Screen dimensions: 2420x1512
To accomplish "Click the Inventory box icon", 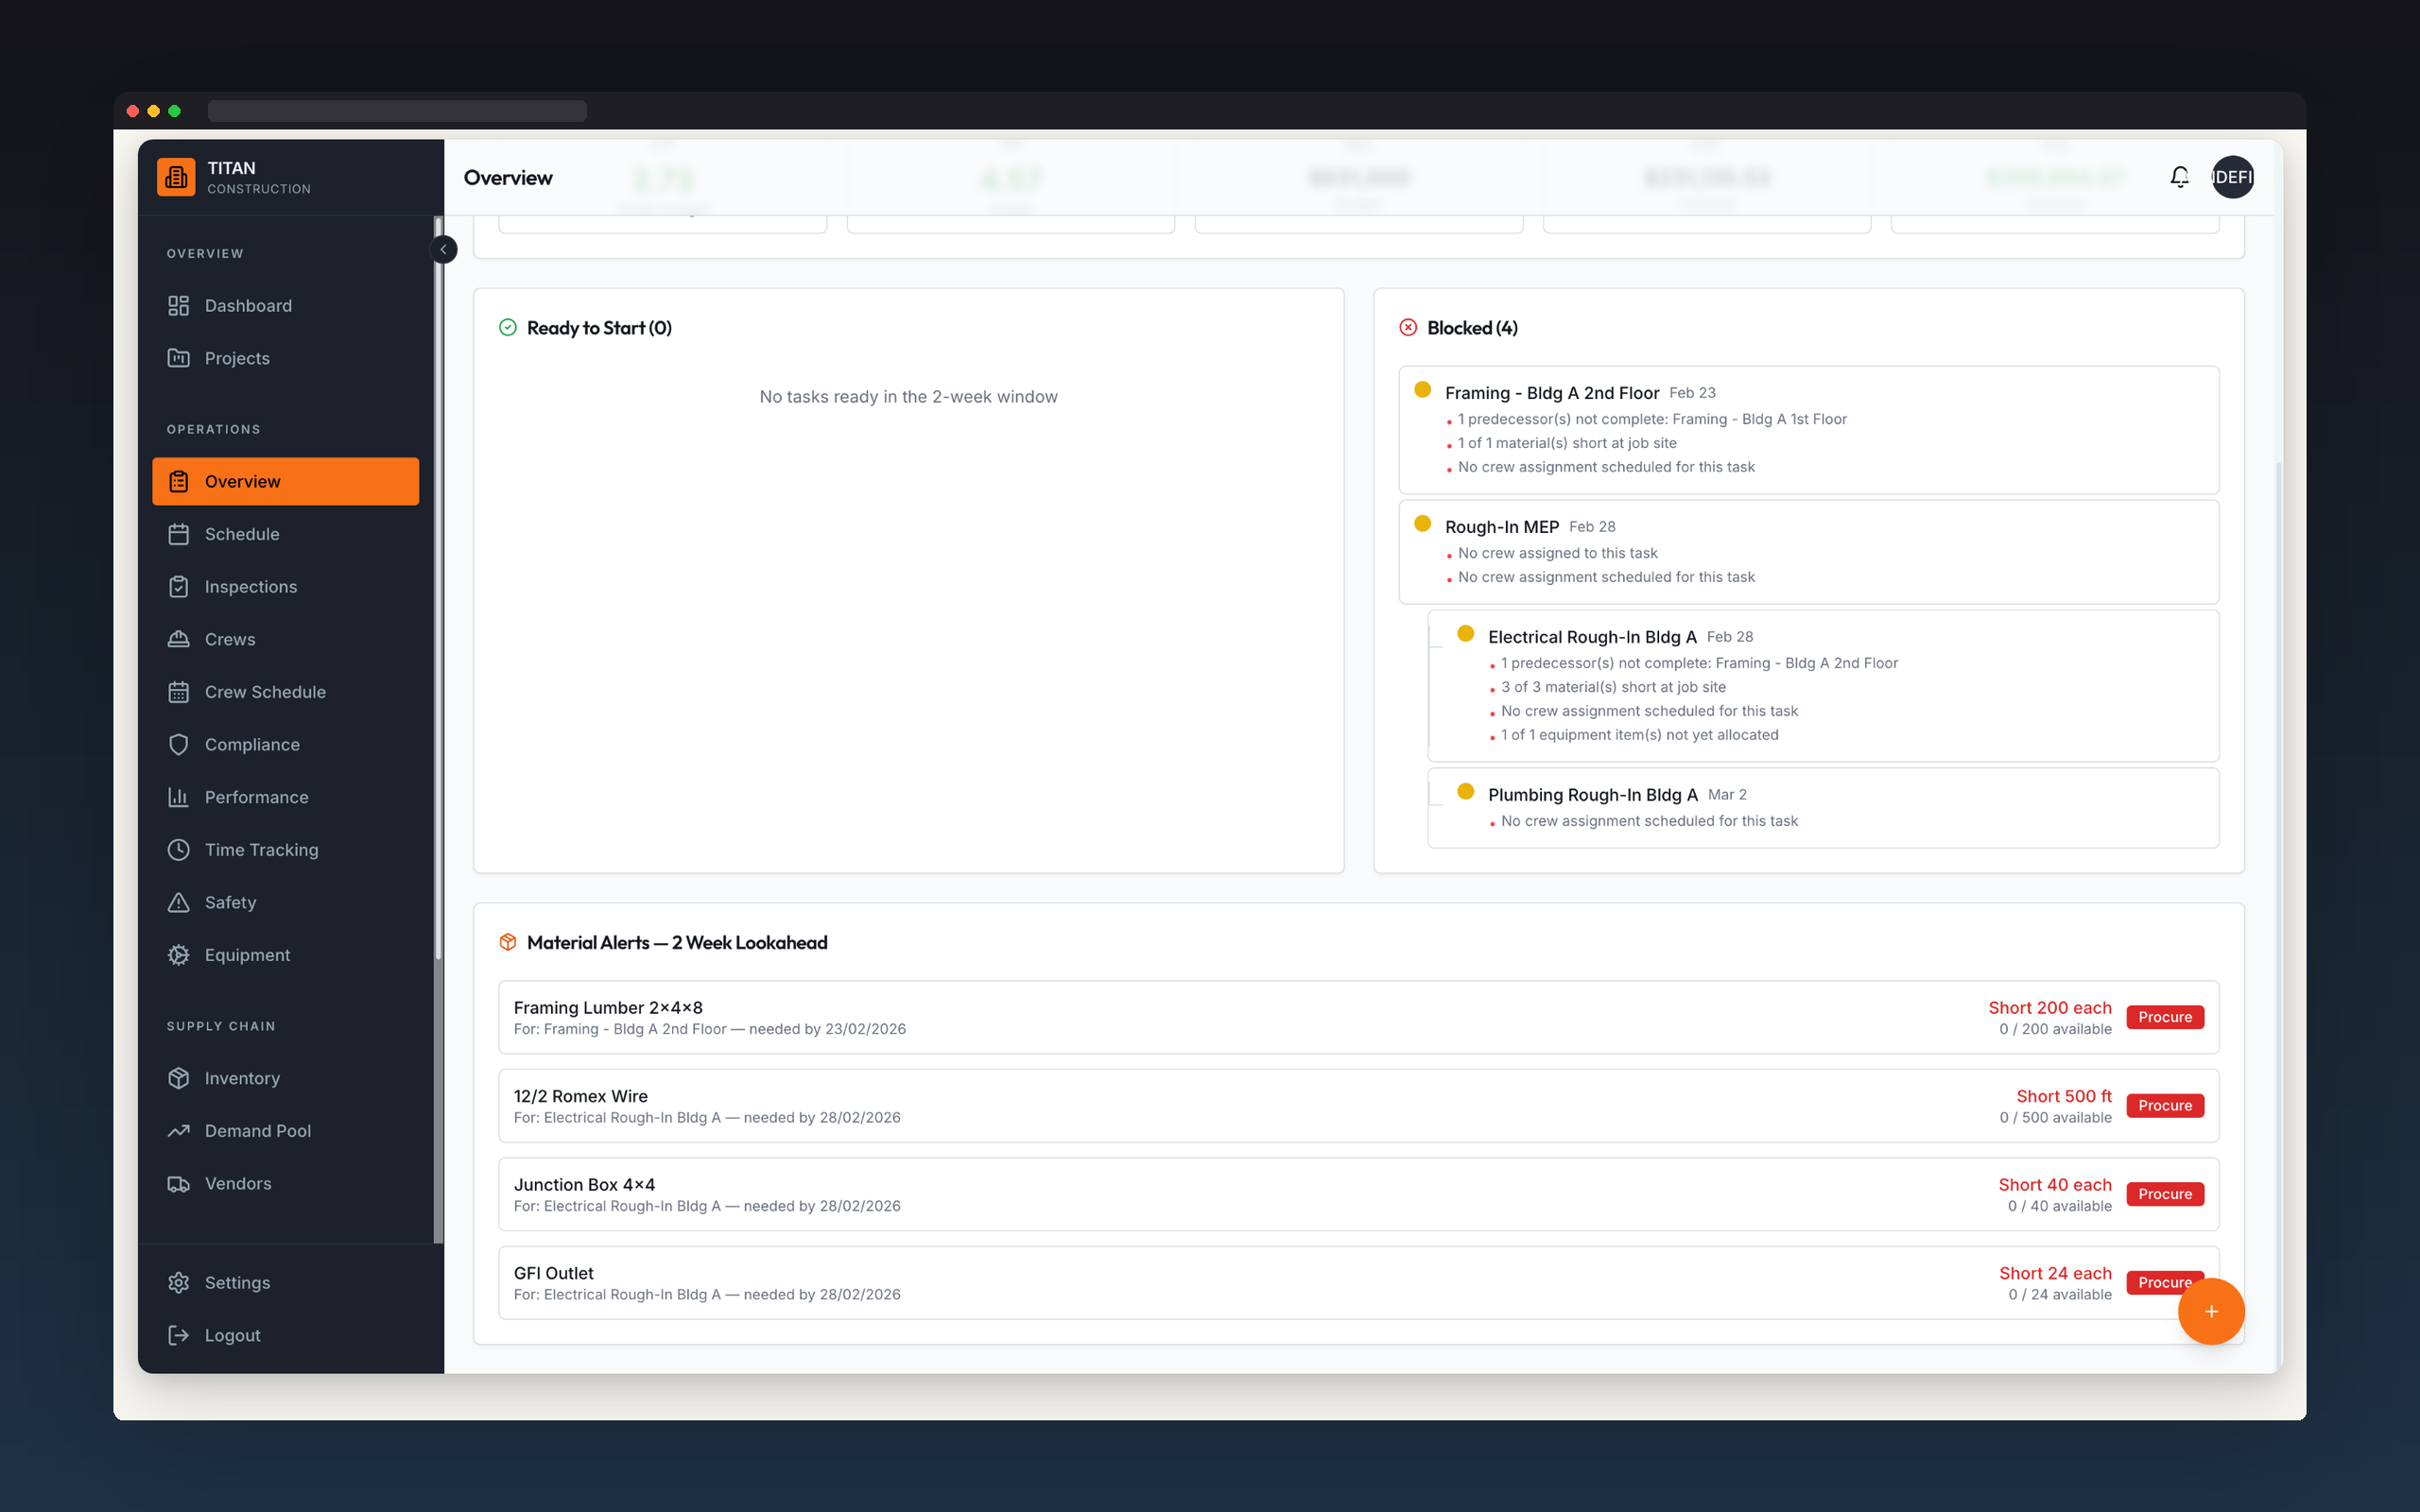I will click(178, 1078).
